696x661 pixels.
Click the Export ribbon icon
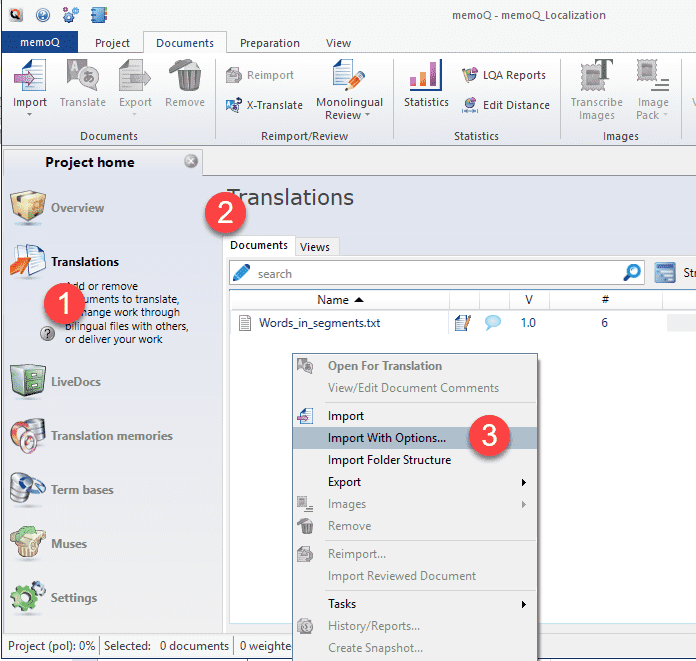pyautogui.click(x=135, y=76)
